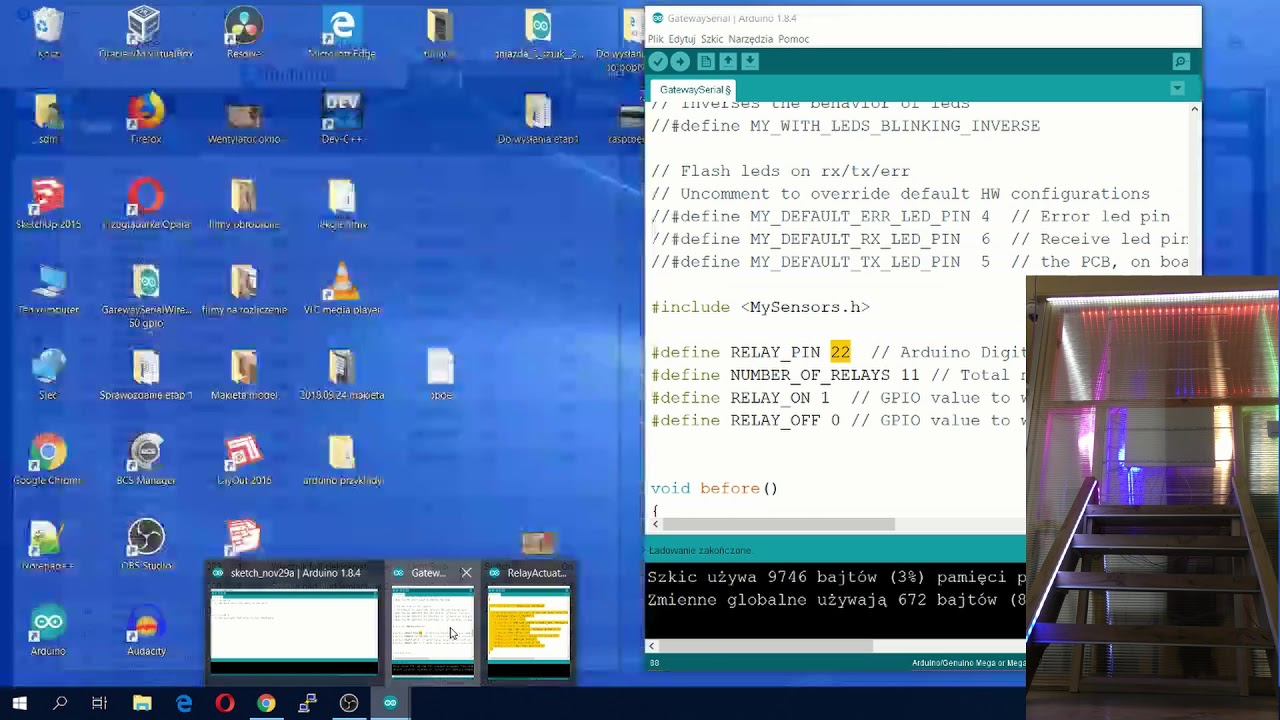
Task: Open the Pomoc menu
Action: point(794,39)
